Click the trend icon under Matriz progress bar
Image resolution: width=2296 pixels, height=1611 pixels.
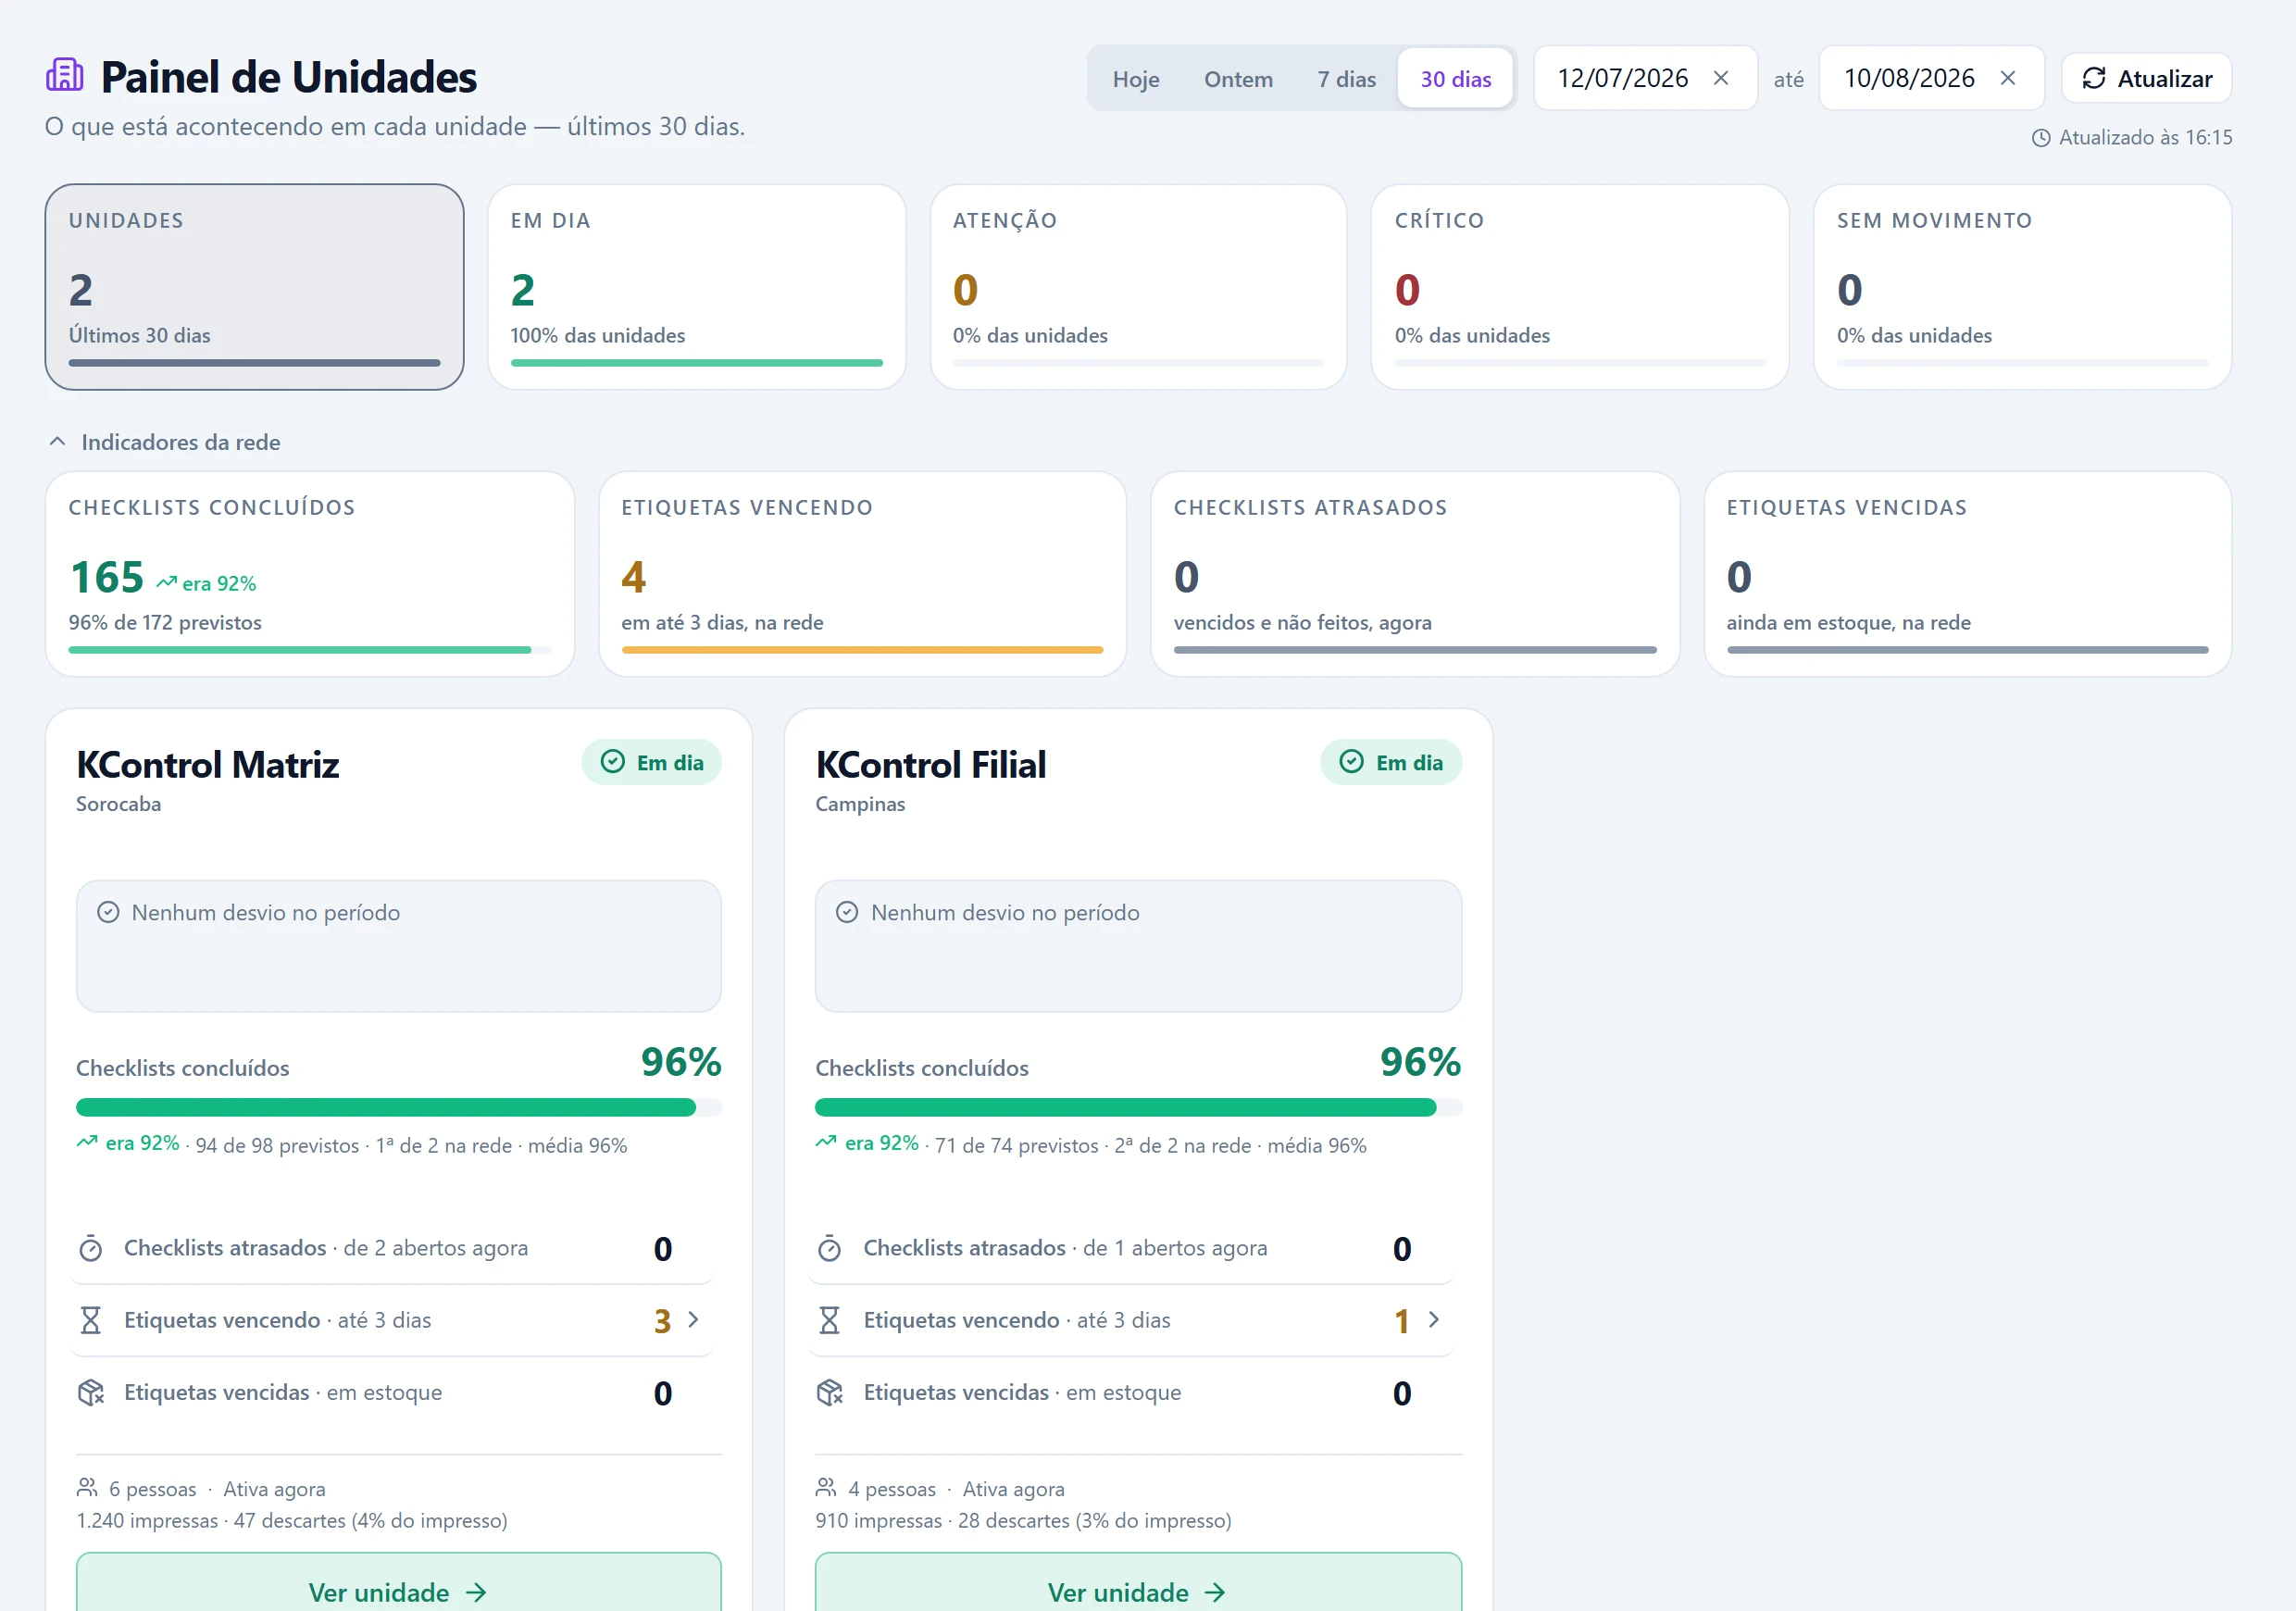point(87,1142)
